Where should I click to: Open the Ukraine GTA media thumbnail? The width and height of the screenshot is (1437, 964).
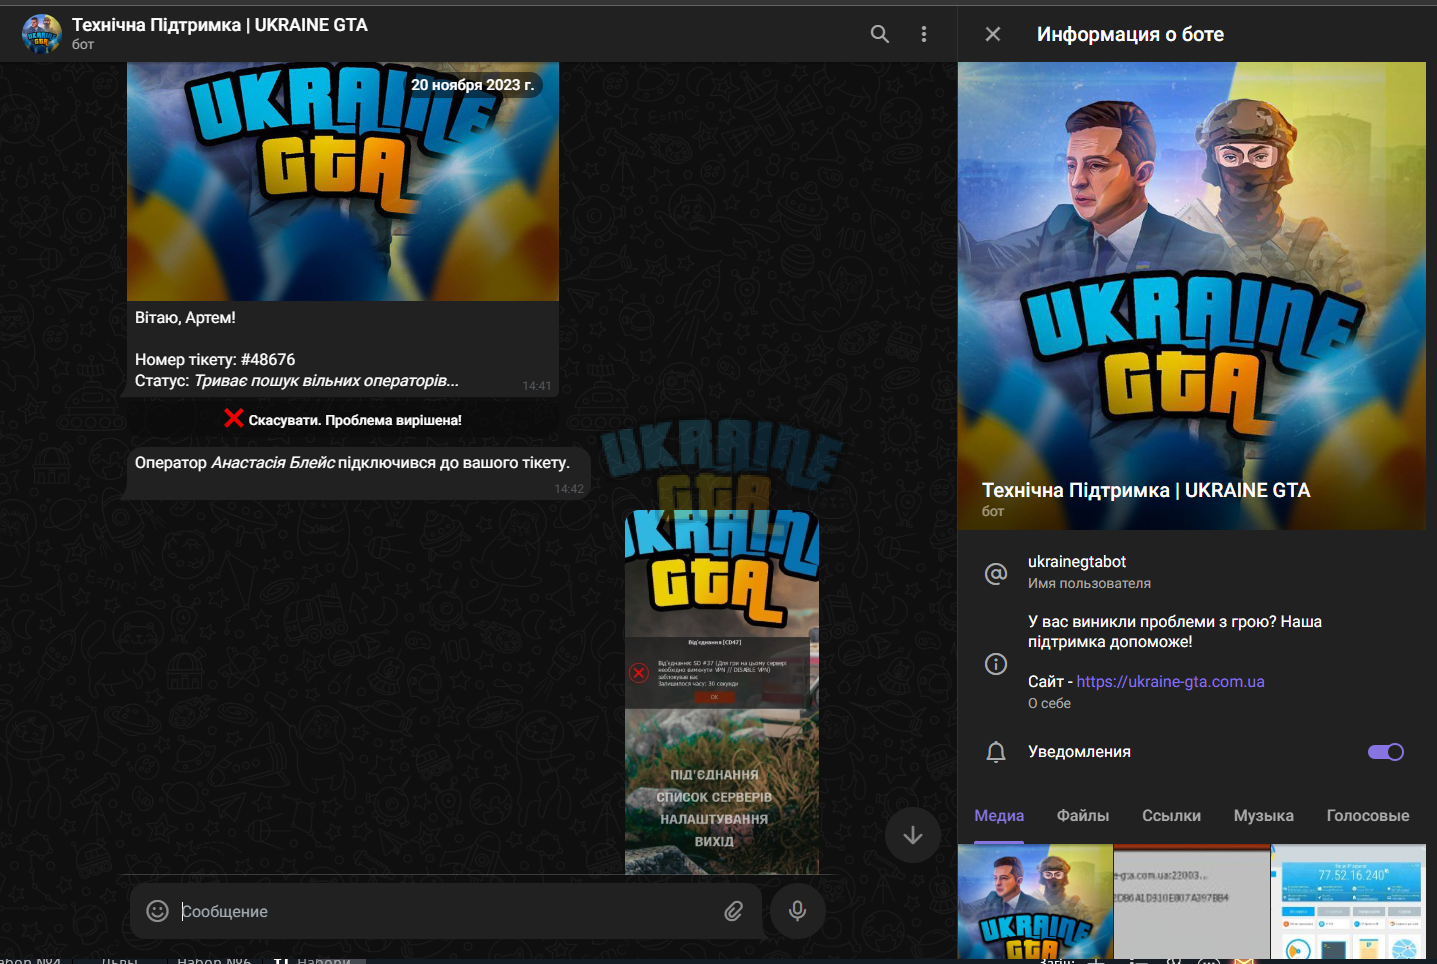click(1035, 901)
